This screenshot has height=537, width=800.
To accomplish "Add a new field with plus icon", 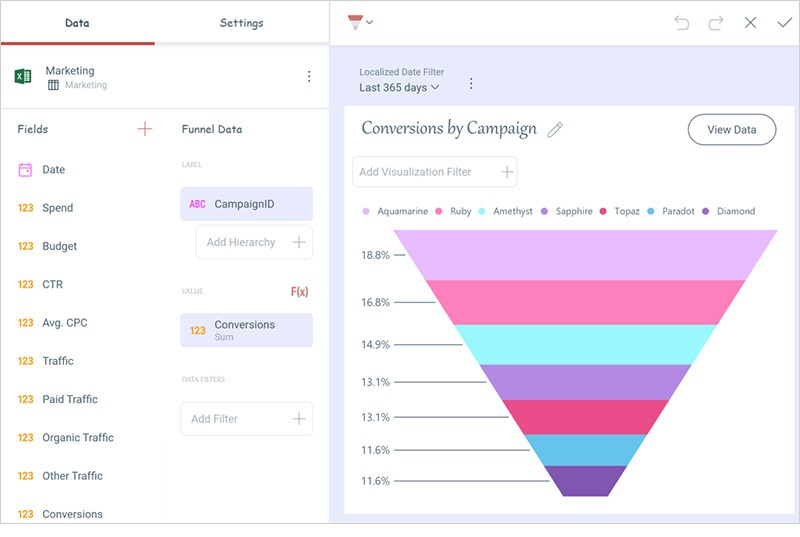I will pyautogui.click(x=145, y=129).
